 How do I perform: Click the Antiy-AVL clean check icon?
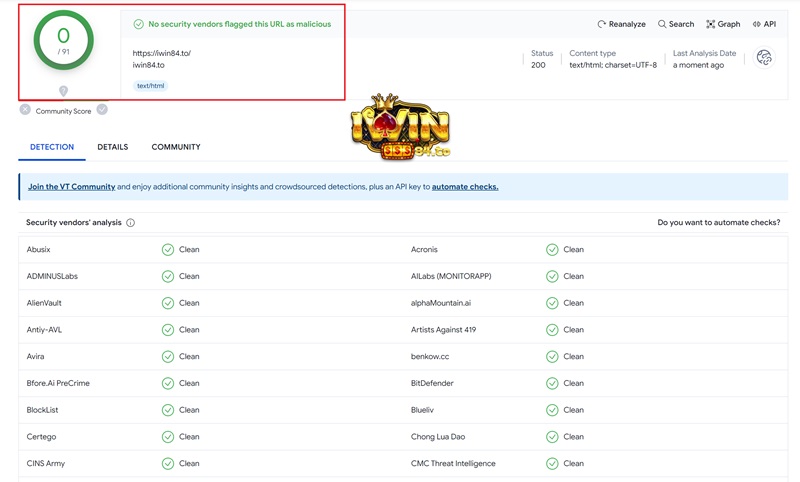point(168,329)
